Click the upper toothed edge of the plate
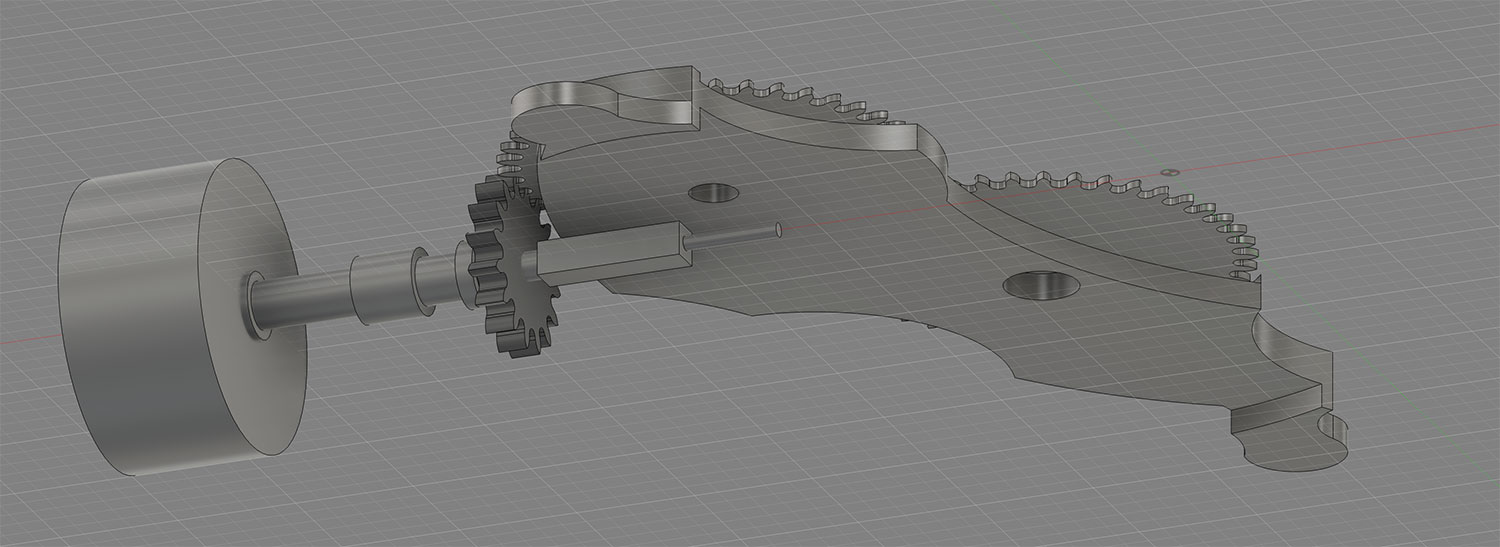Image resolution: width=1500 pixels, height=547 pixels. coord(800,98)
